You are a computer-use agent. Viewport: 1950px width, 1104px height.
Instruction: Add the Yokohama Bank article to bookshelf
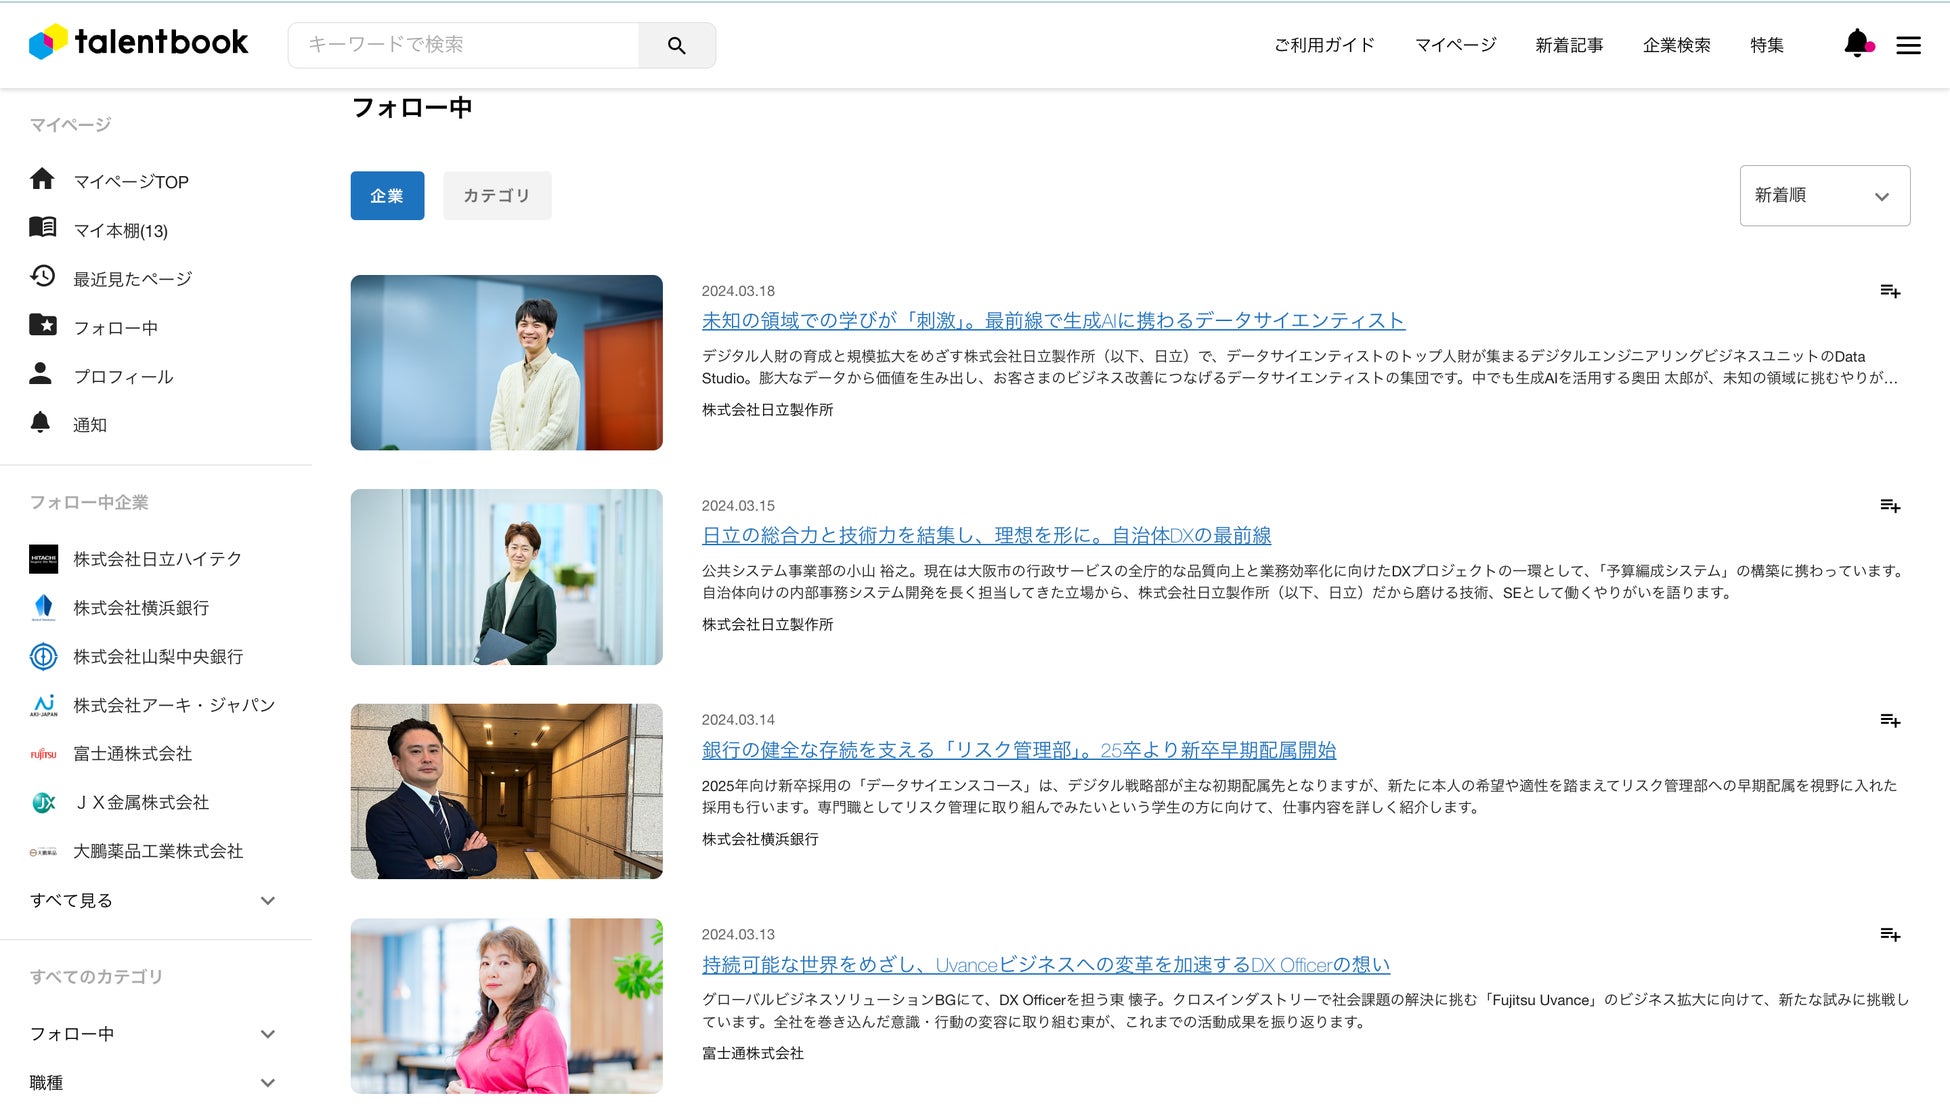click(x=1889, y=720)
